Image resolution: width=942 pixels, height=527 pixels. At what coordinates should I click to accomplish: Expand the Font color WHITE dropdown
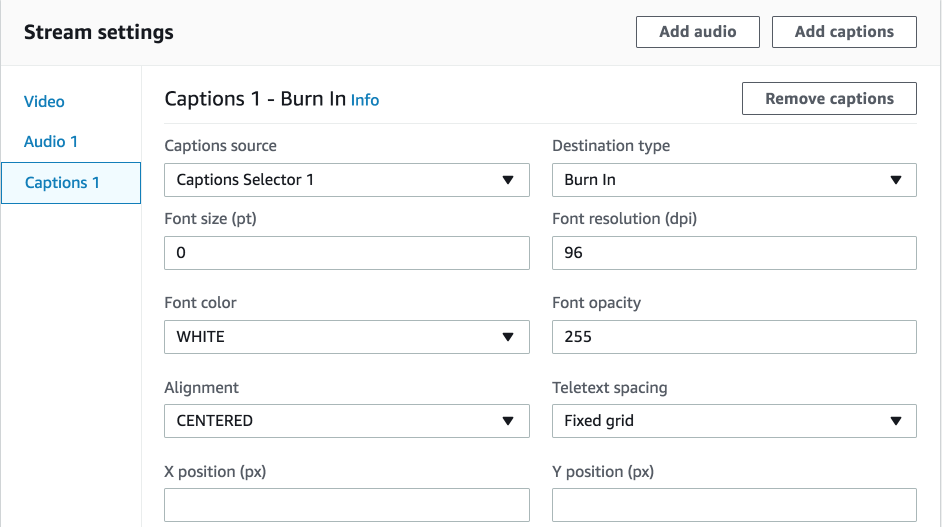click(347, 337)
